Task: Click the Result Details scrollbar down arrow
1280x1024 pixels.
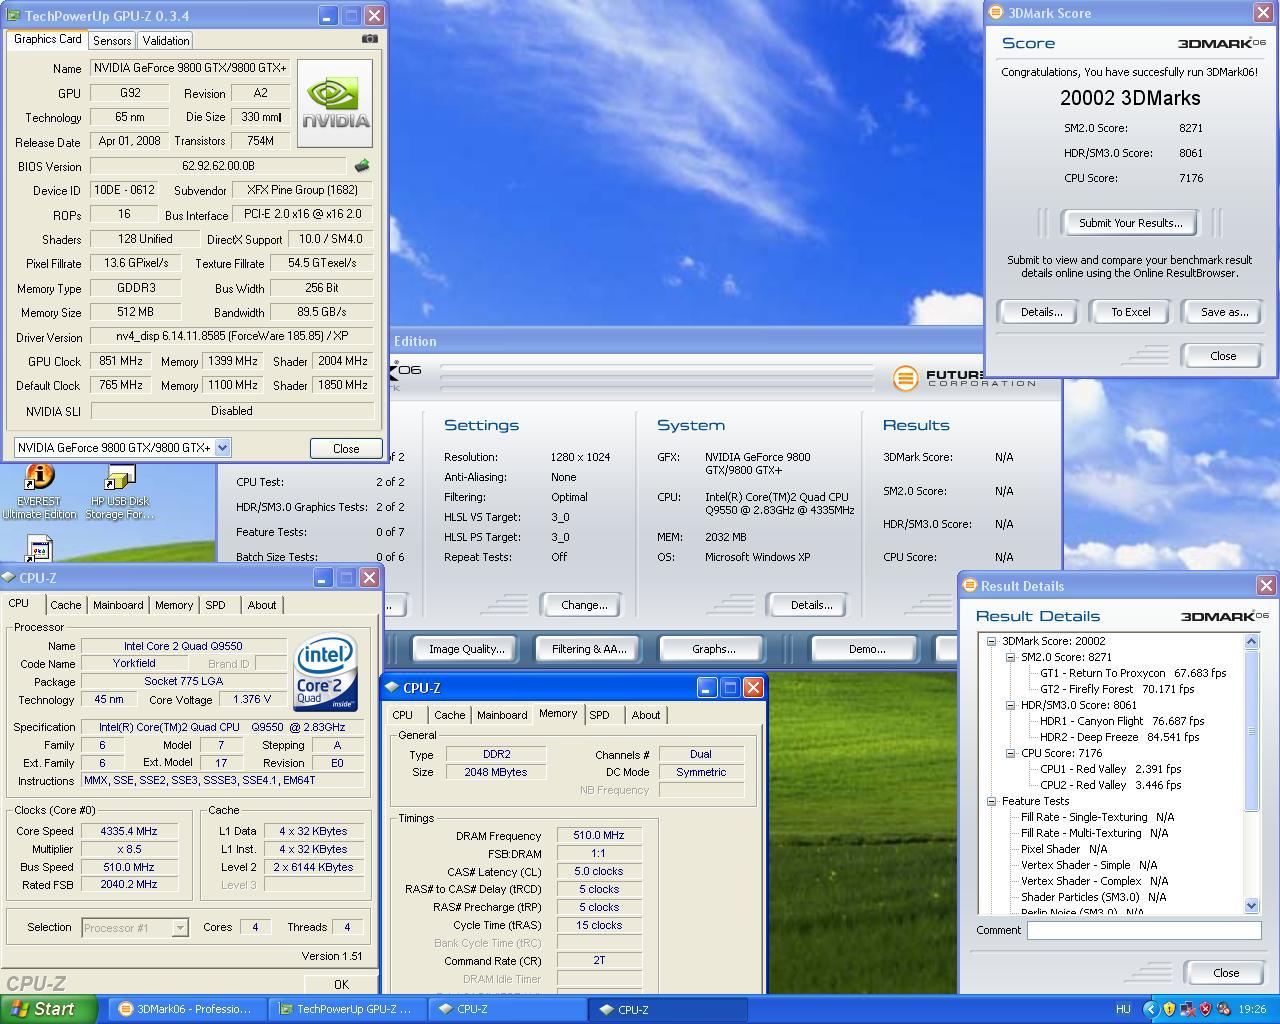Action: click(x=1251, y=905)
